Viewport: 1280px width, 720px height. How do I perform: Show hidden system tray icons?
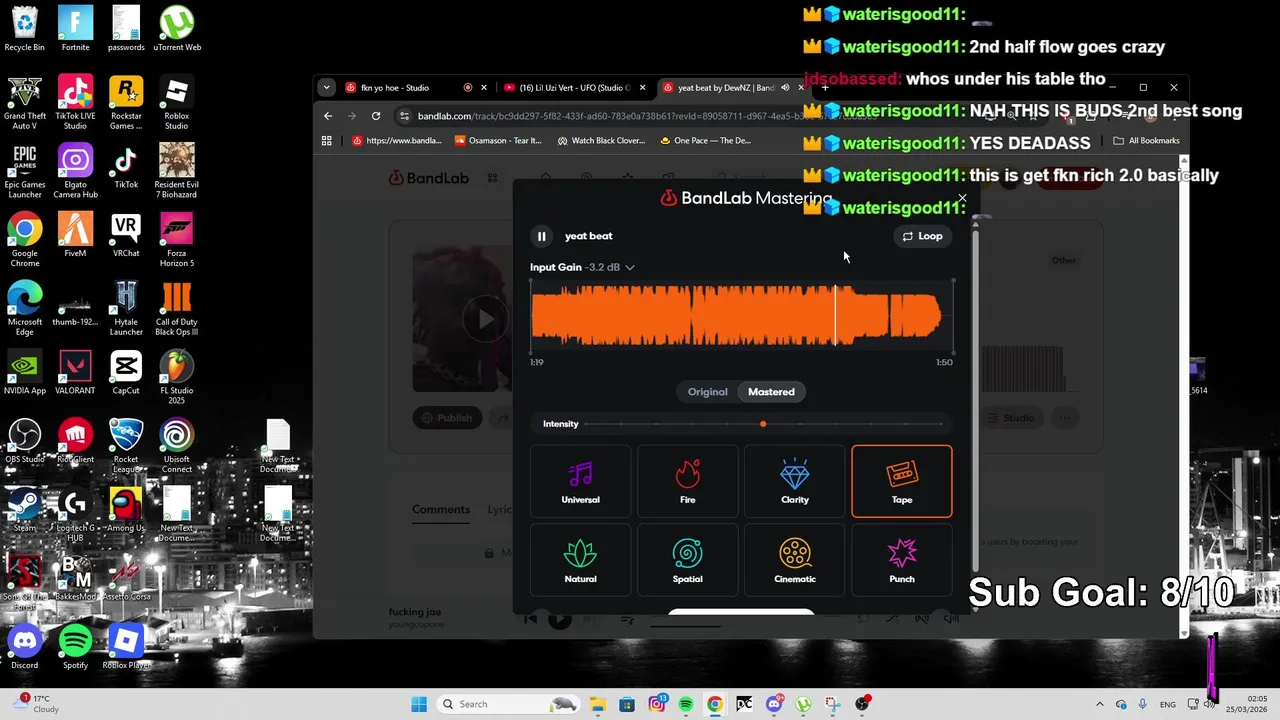[x=1100, y=704]
